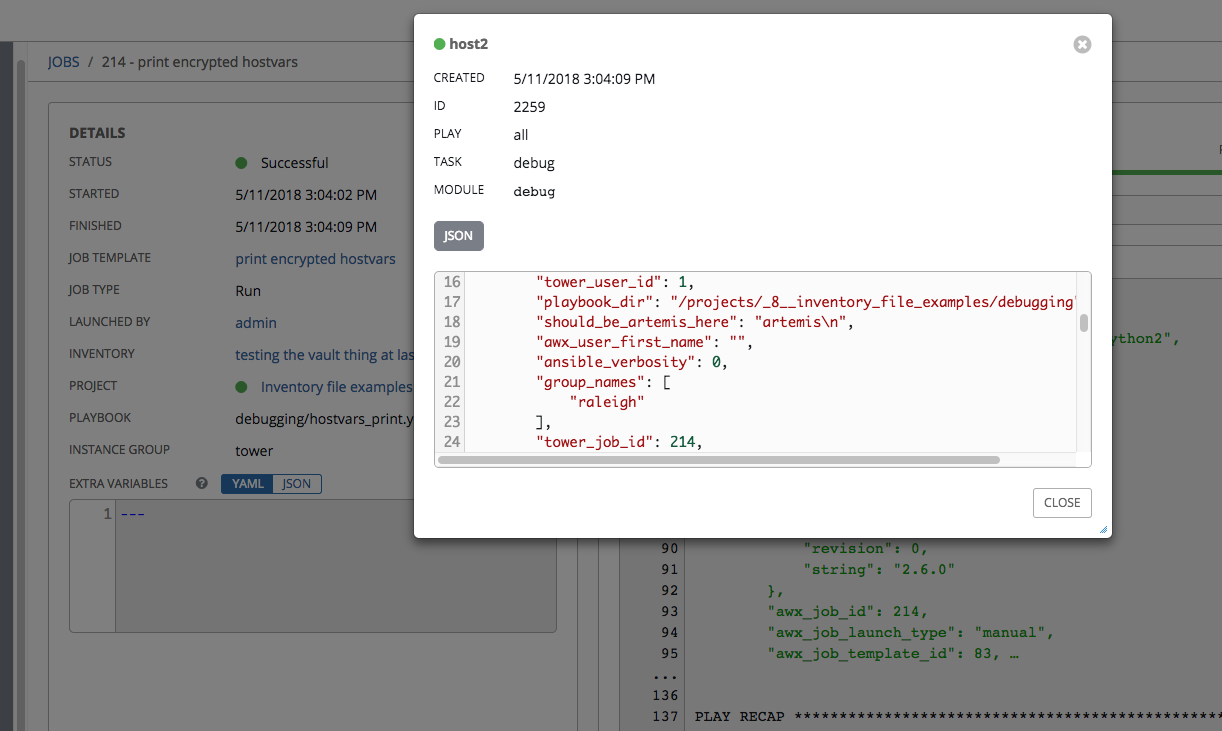Click the CLOSE button in host2 dialog

coord(1062,503)
